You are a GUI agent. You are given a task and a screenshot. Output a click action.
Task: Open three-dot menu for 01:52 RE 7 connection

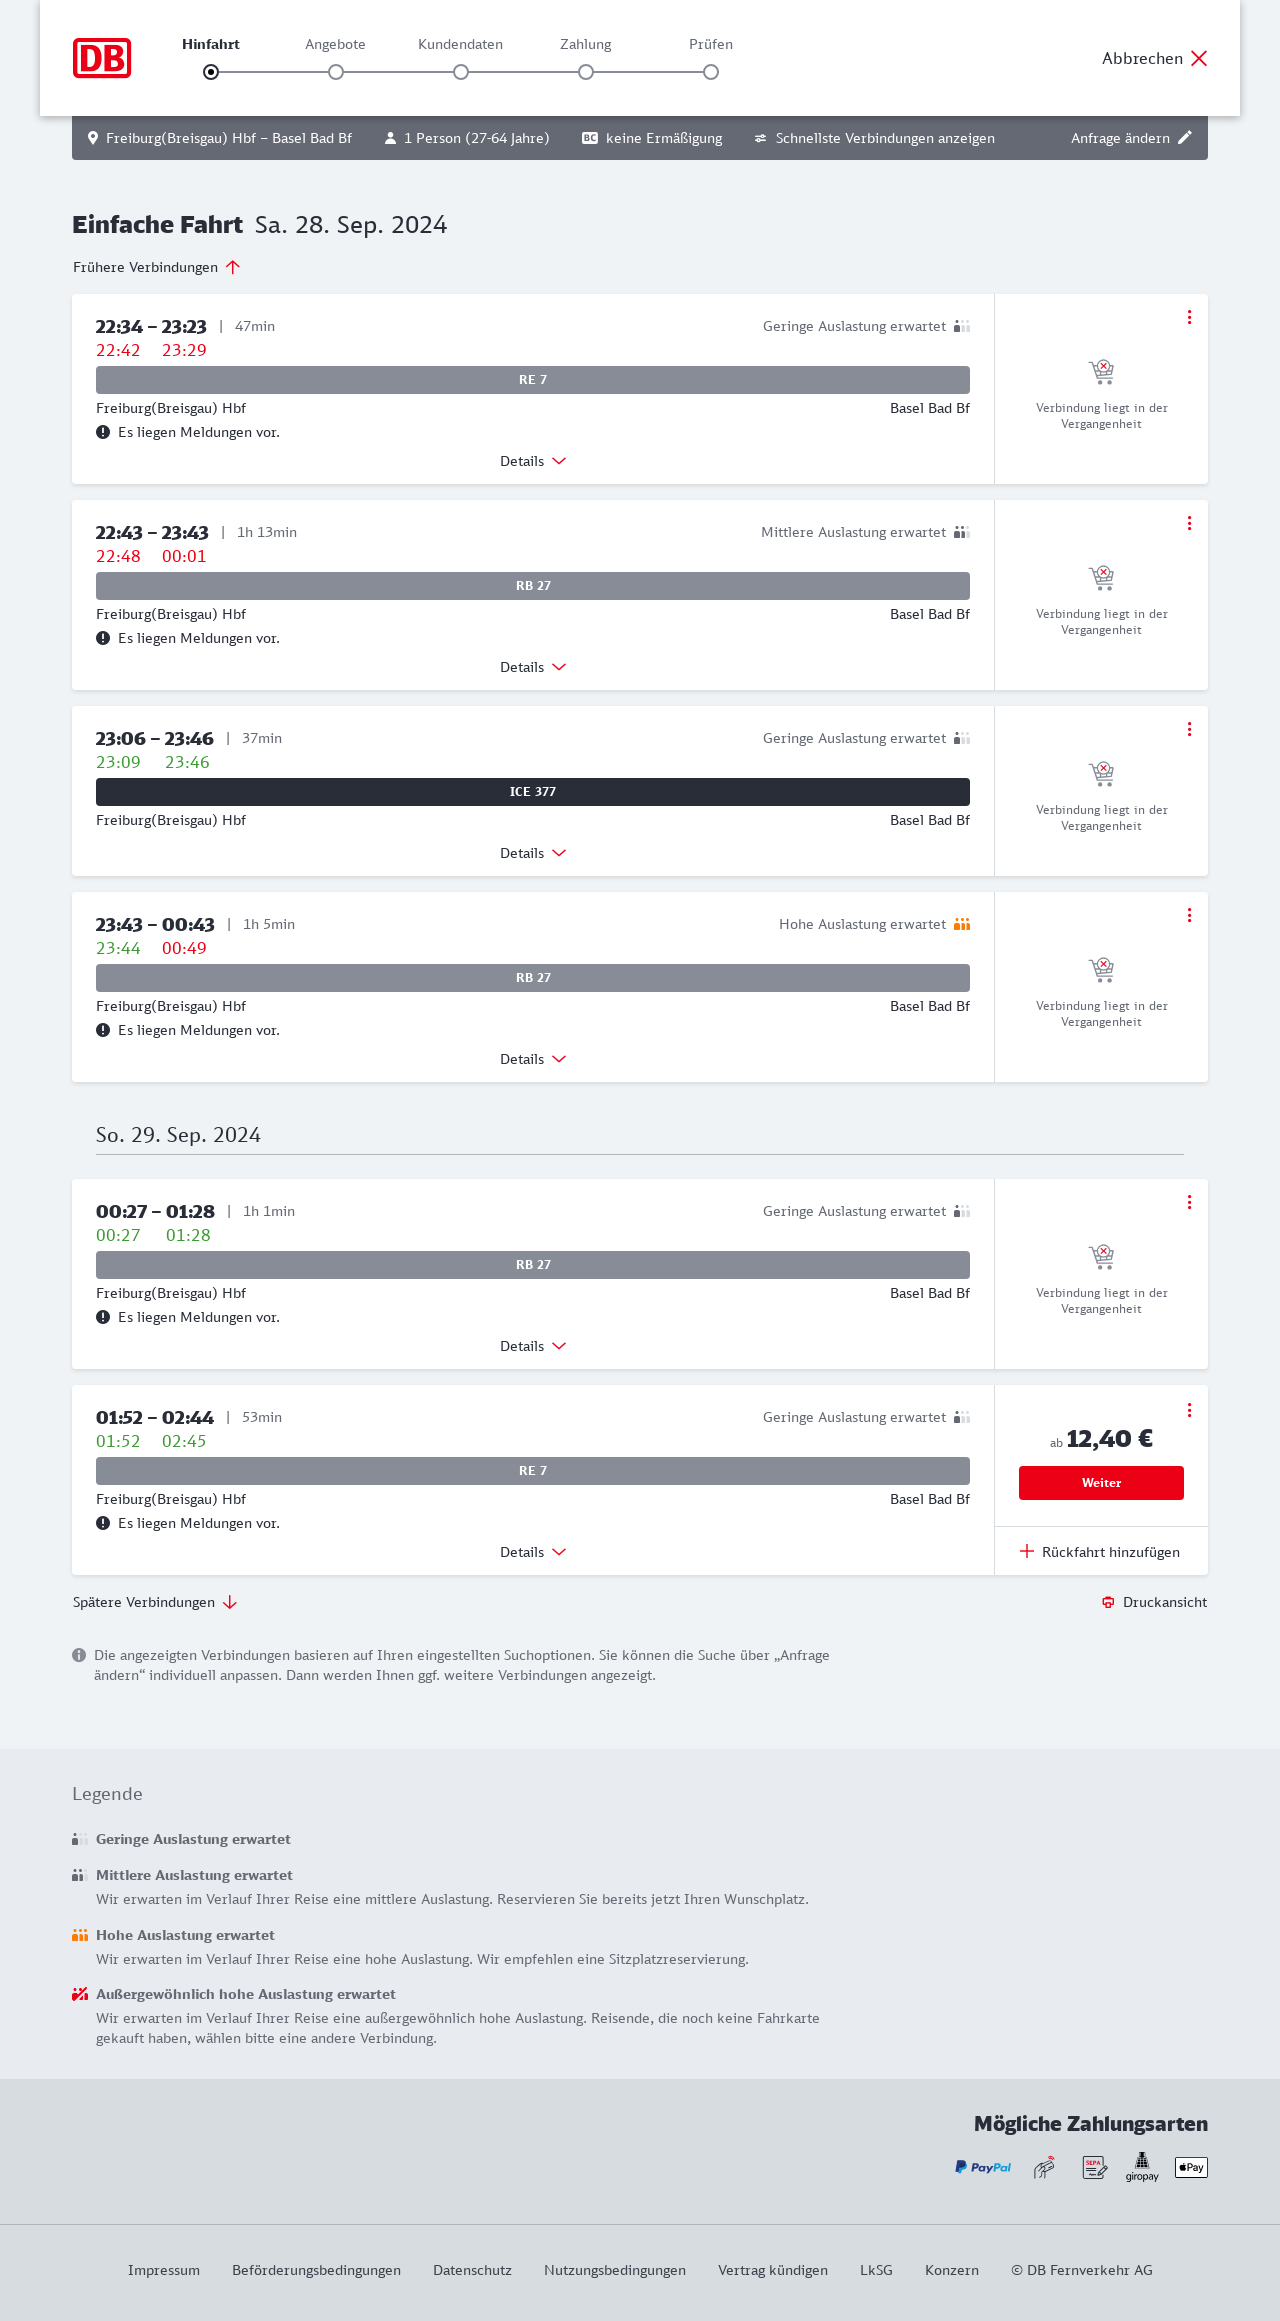point(1189,1410)
